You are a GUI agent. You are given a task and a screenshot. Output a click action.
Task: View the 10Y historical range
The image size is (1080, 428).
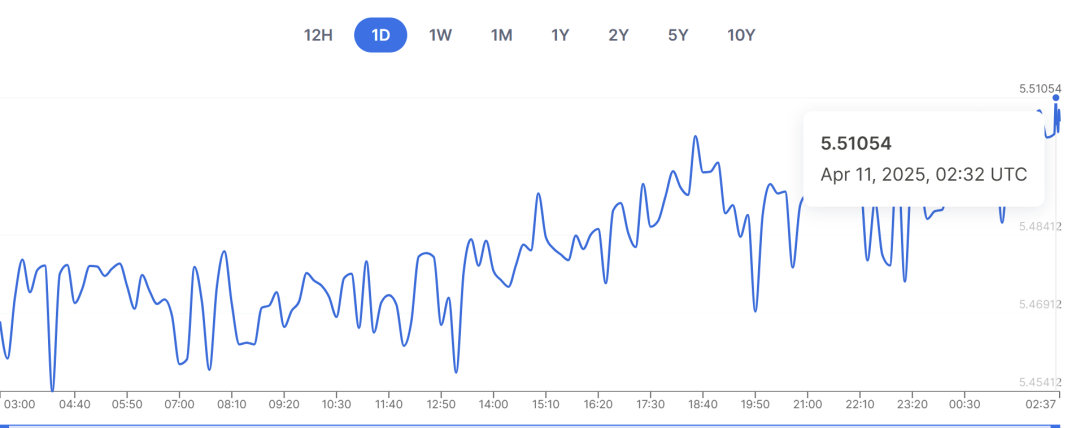[x=741, y=35]
